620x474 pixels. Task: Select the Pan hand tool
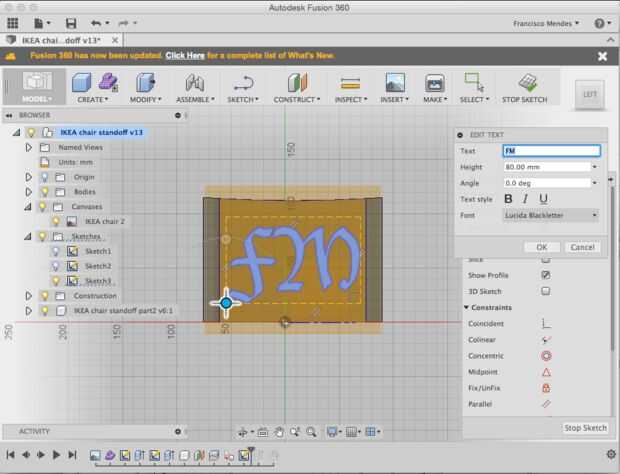pyautogui.click(x=280, y=432)
